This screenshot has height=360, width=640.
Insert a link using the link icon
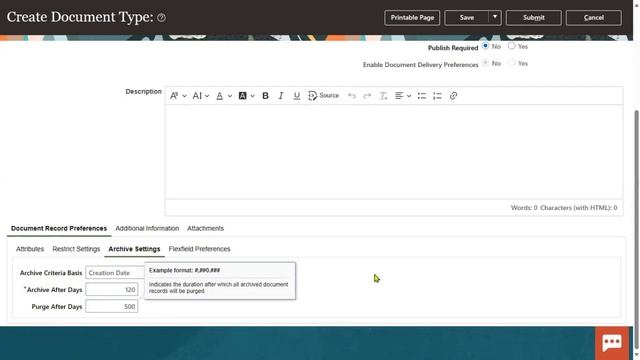point(453,96)
